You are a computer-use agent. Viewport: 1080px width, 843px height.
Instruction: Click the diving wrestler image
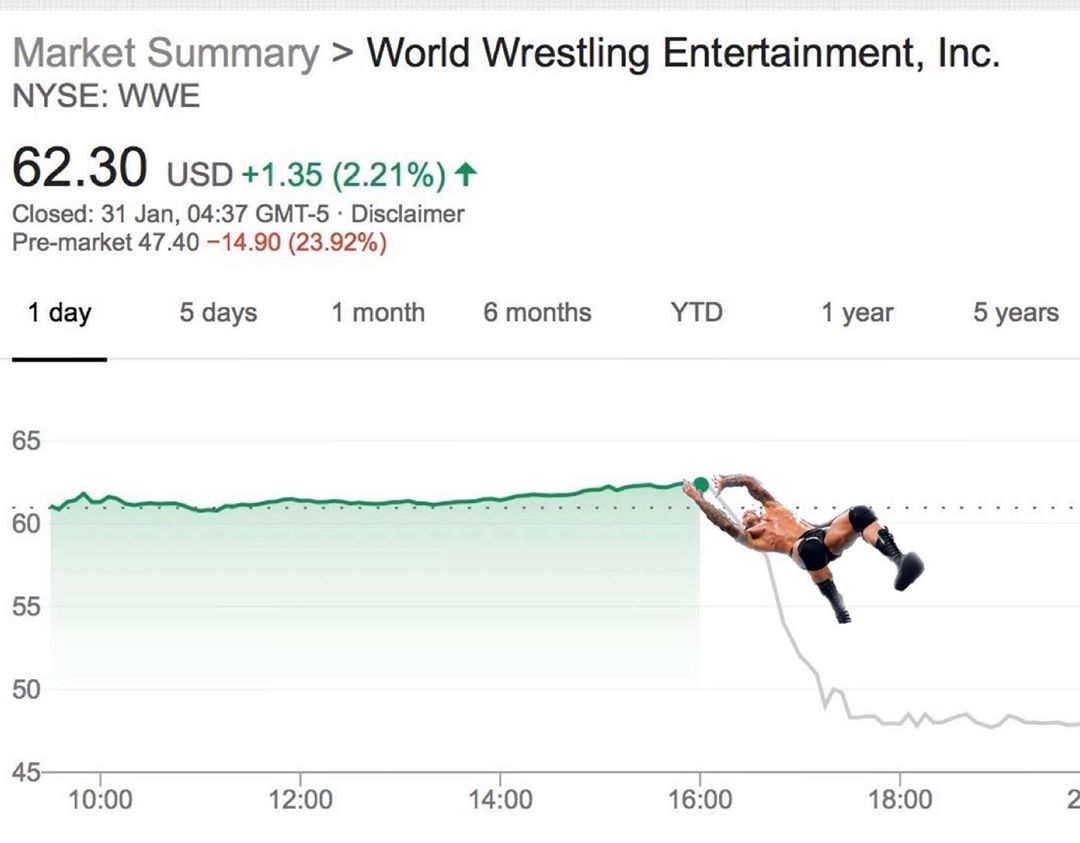(x=810, y=540)
